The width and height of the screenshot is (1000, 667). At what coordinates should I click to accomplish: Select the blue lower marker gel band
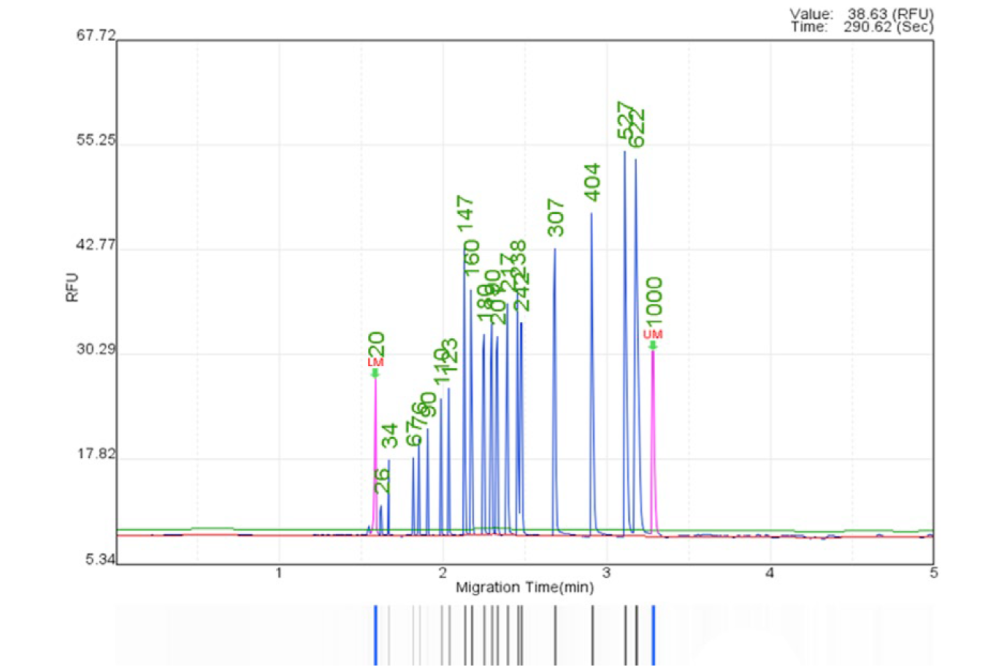point(375,634)
